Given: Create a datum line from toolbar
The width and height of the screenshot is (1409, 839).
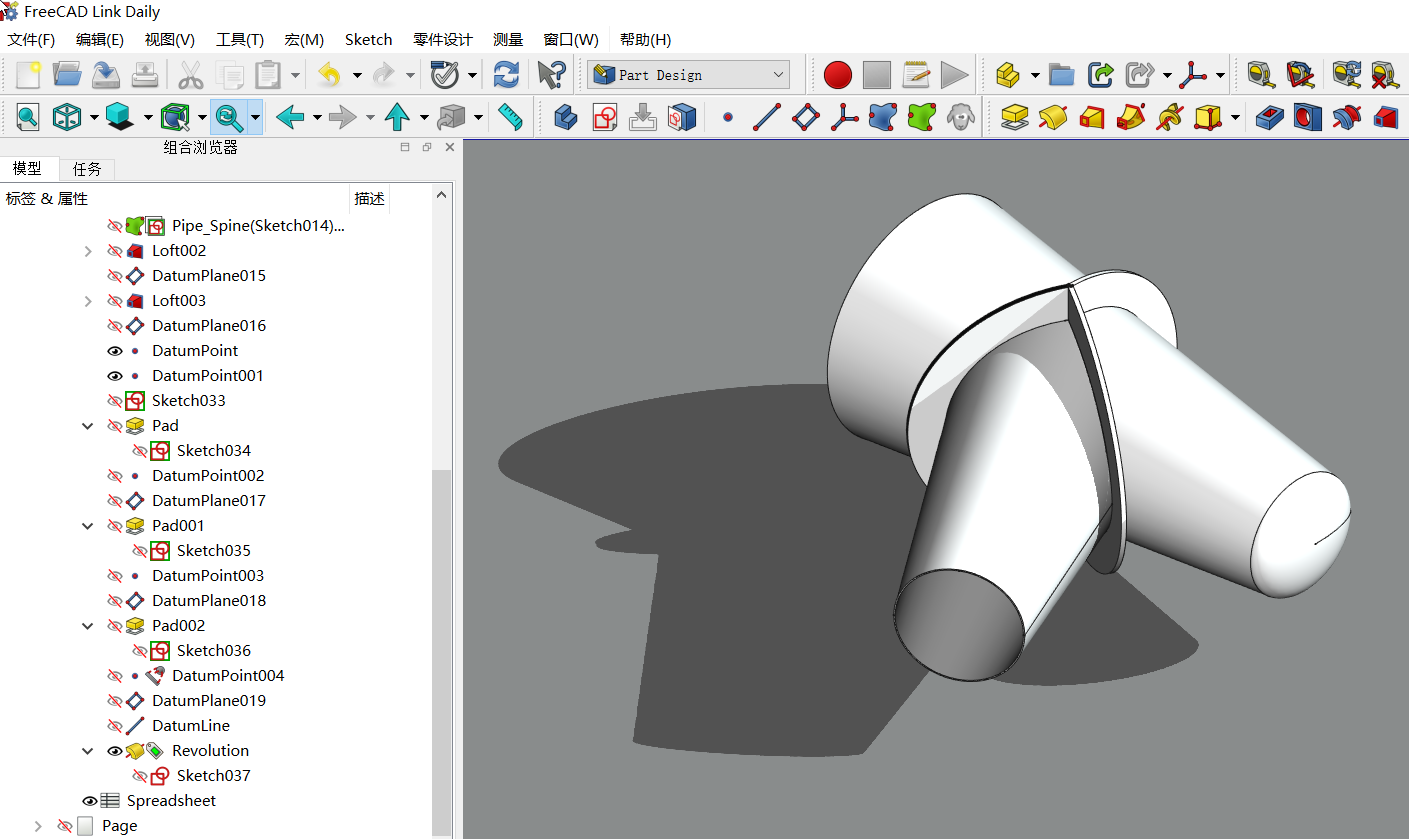Looking at the screenshot, I should (x=766, y=118).
